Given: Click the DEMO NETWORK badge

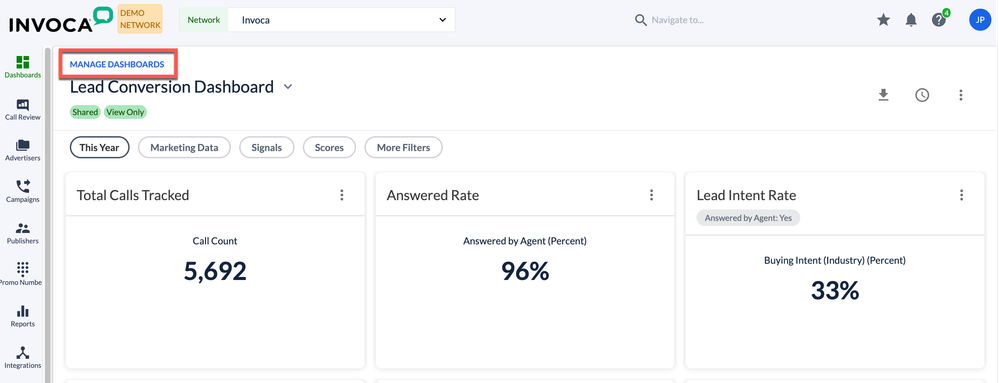Looking at the screenshot, I should 140,19.
